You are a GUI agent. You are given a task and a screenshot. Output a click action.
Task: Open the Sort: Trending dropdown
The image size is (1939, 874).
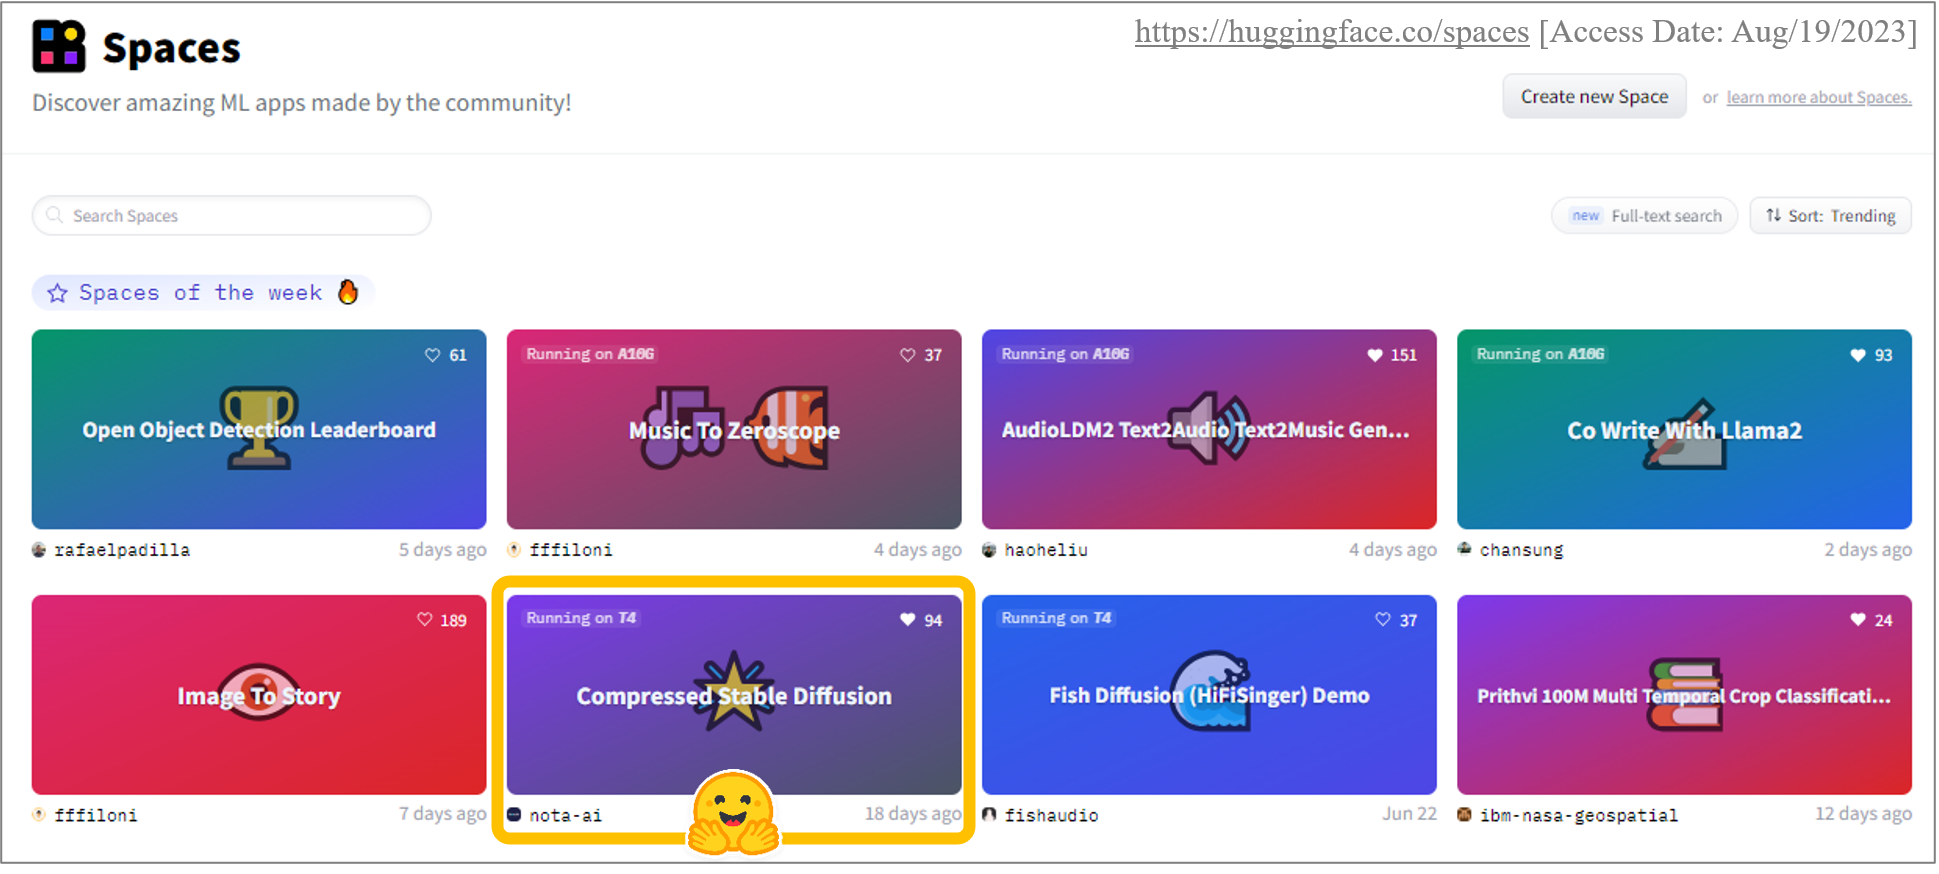pyautogui.click(x=1830, y=216)
